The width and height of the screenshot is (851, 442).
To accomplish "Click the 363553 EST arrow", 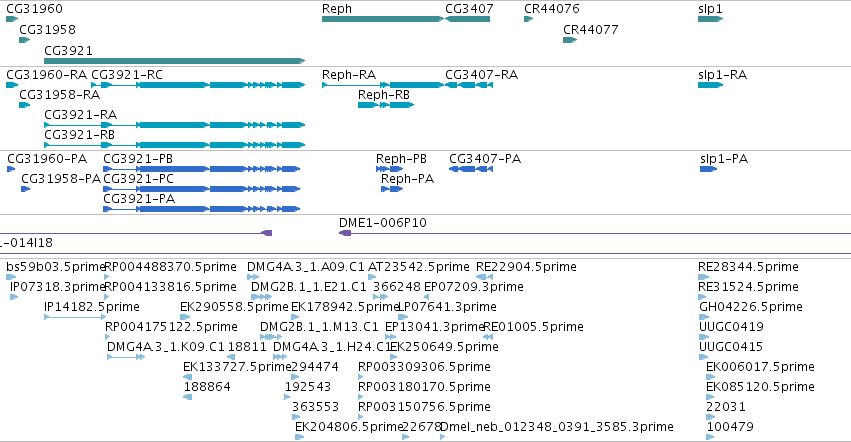I will (296, 417).
